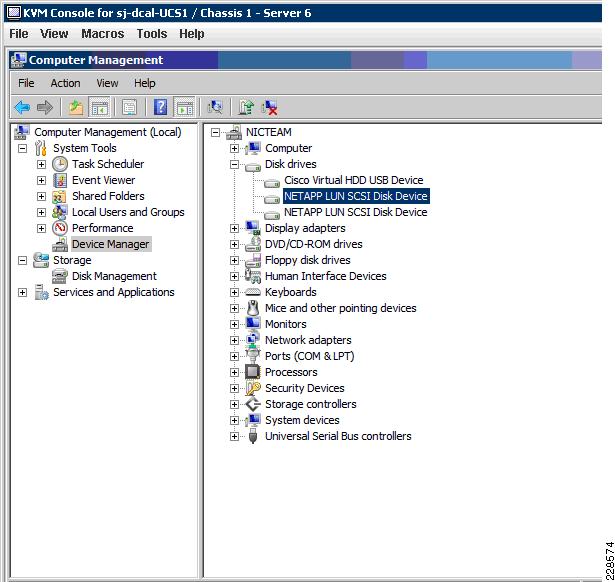Viewport: 615px width, 582px height.
Task: Click the Processors chip icon
Action: (253, 372)
